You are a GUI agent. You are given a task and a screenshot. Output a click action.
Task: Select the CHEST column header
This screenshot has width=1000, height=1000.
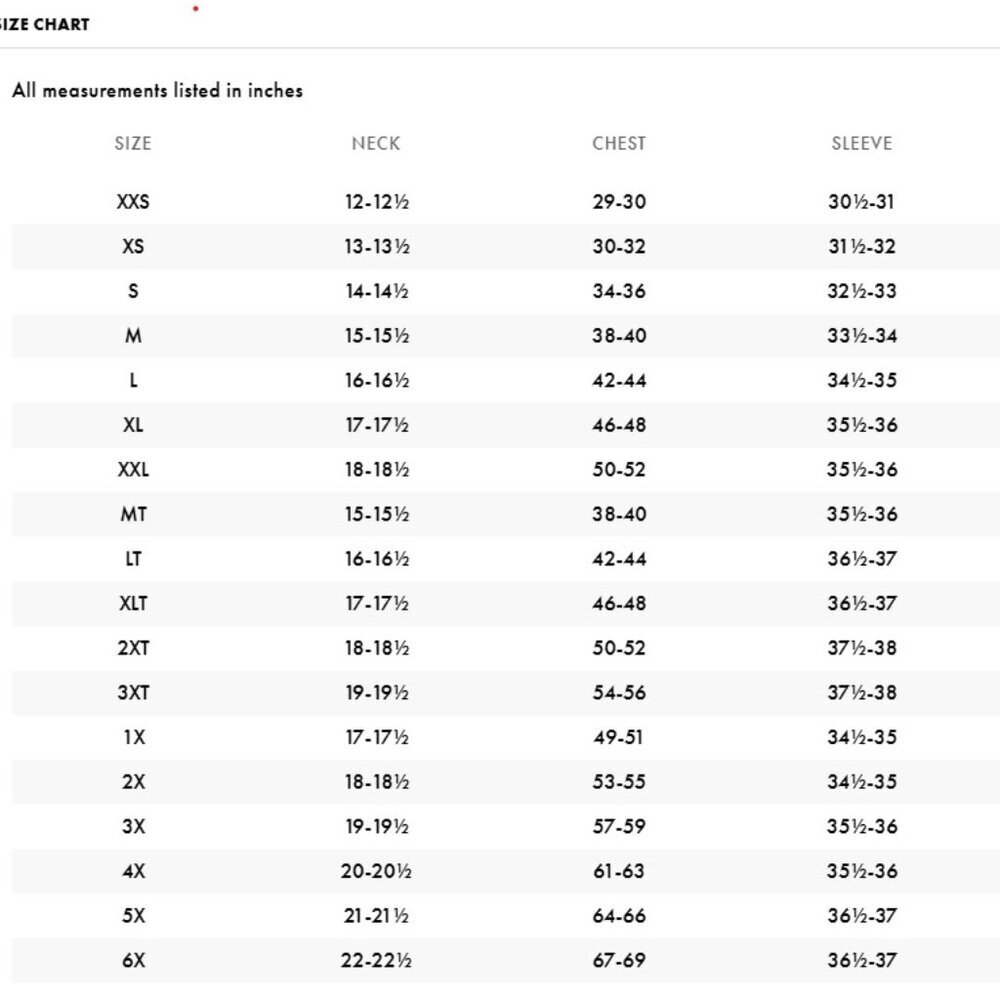(619, 143)
